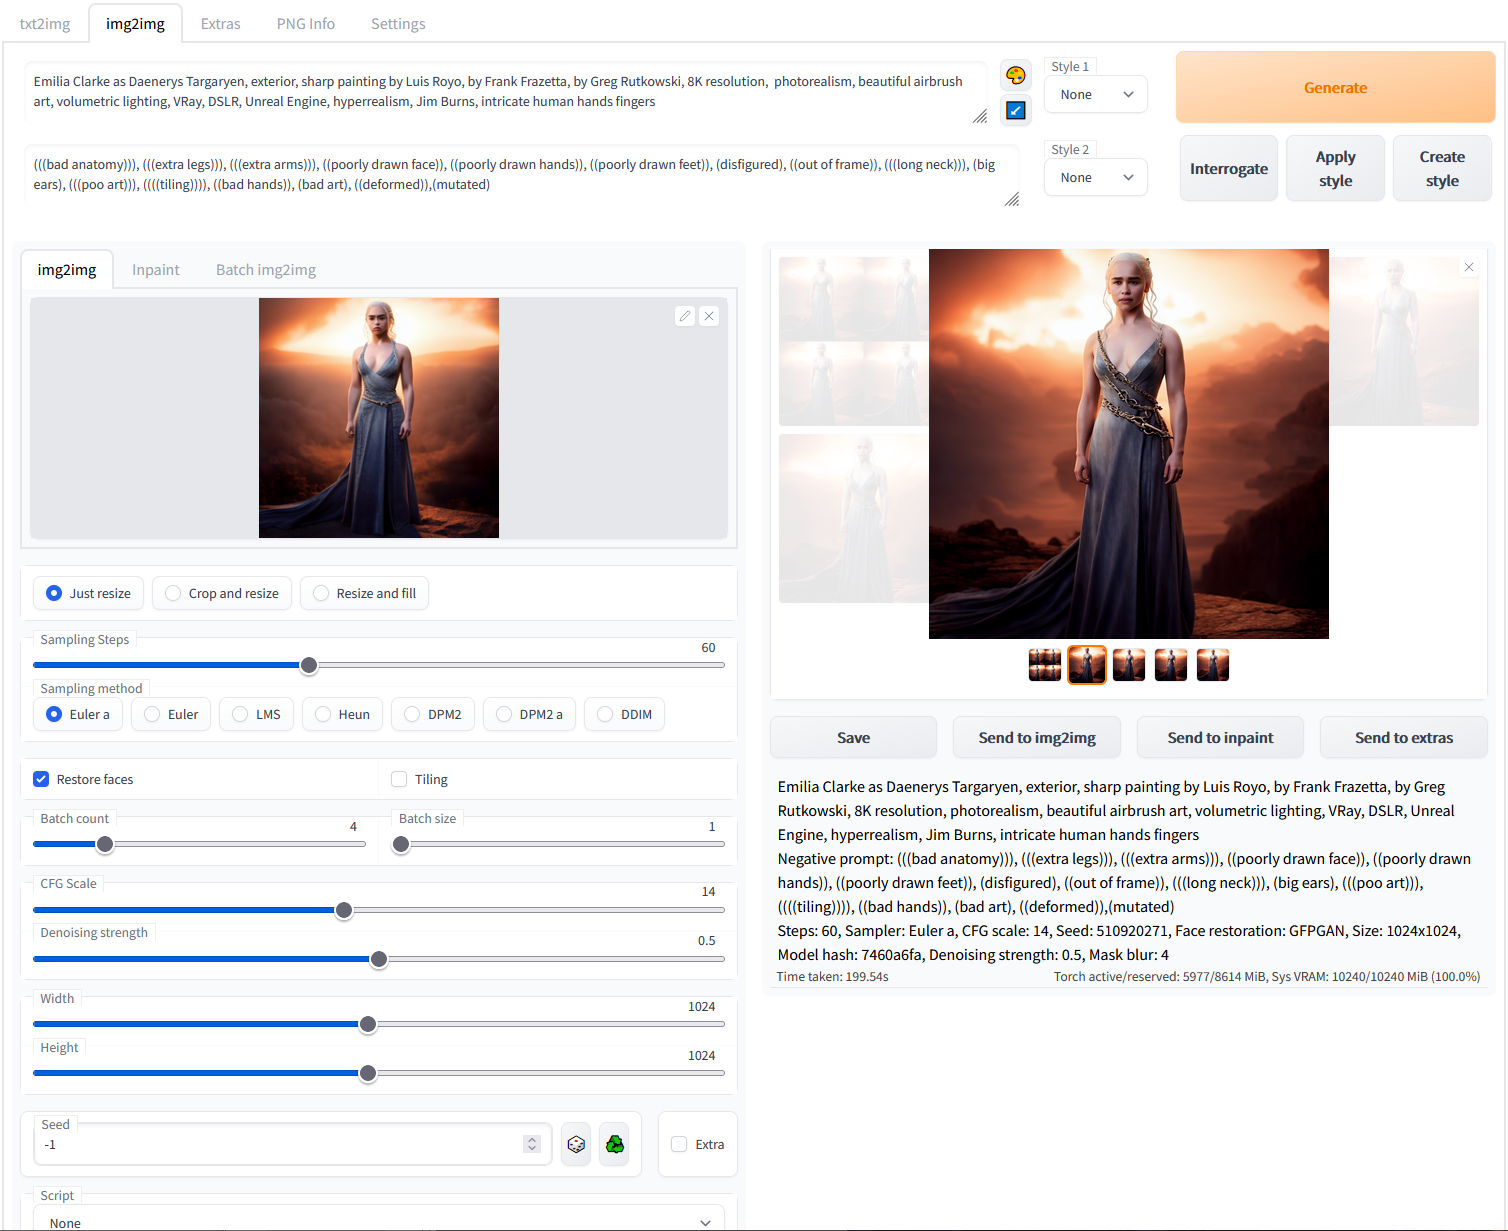Image resolution: width=1508 pixels, height=1231 pixels.
Task: Disable the Restore faces checkbox
Action: (x=41, y=779)
